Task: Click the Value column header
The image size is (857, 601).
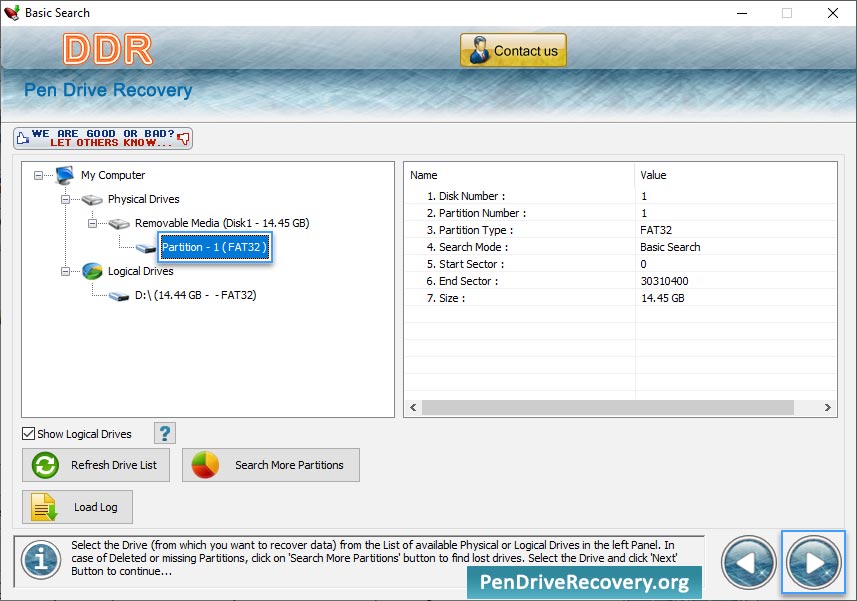Action: 736,175
